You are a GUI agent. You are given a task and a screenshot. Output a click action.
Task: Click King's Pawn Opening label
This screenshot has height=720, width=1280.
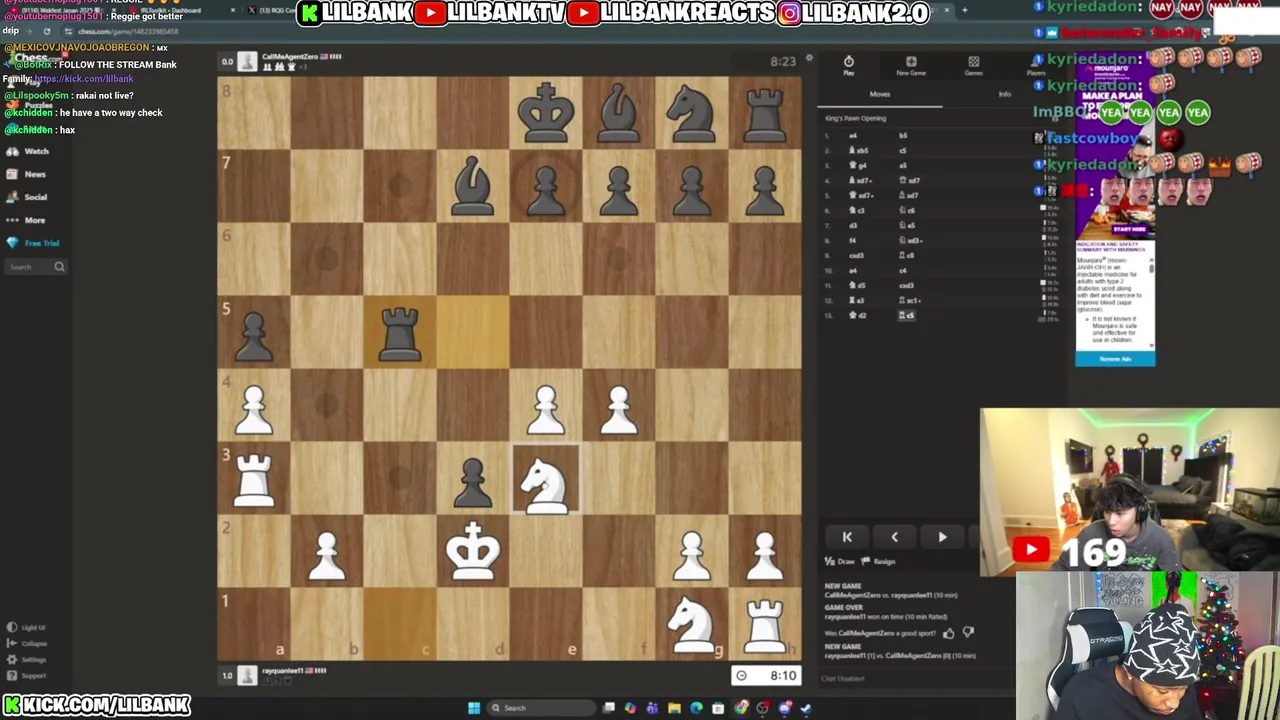pos(855,118)
